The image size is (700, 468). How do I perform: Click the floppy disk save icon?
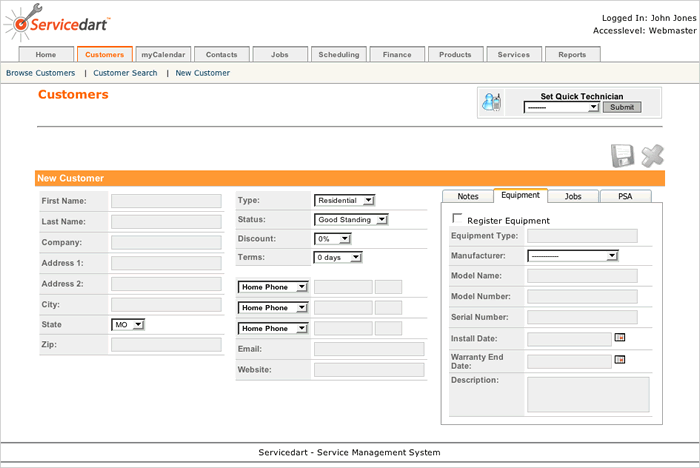pos(622,155)
